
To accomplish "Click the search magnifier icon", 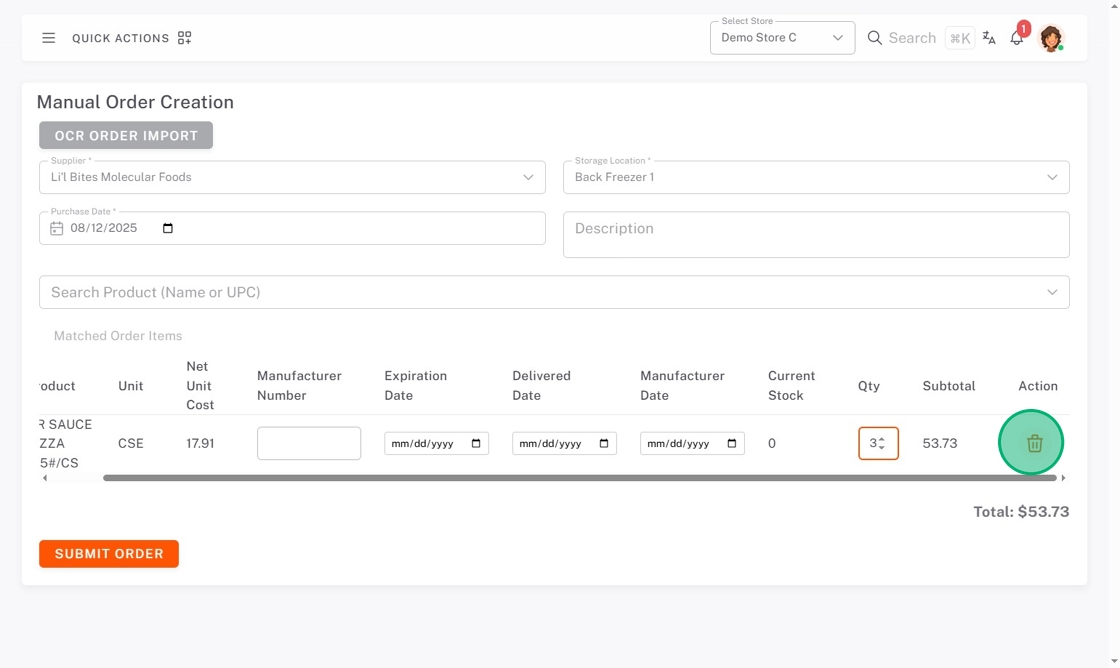I will [874, 38].
